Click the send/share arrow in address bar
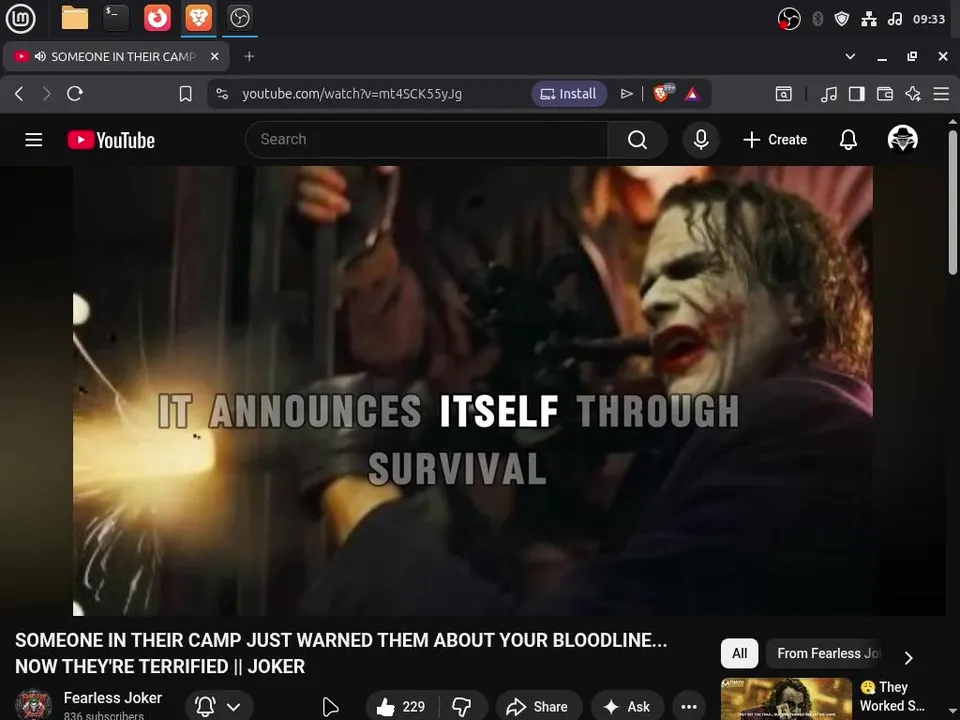Viewport: 960px width, 720px height. [x=626, y=94]
